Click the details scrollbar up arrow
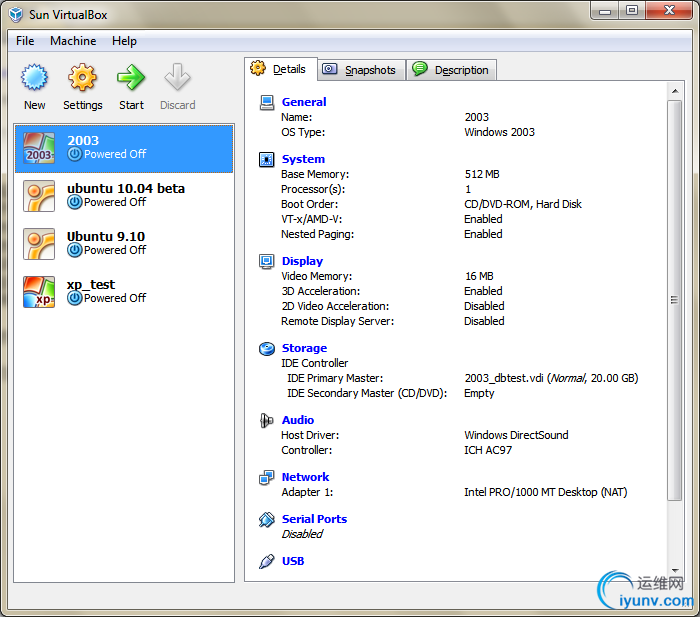The height and width of the screenshot is (617, 700). [x=675, y=91]
